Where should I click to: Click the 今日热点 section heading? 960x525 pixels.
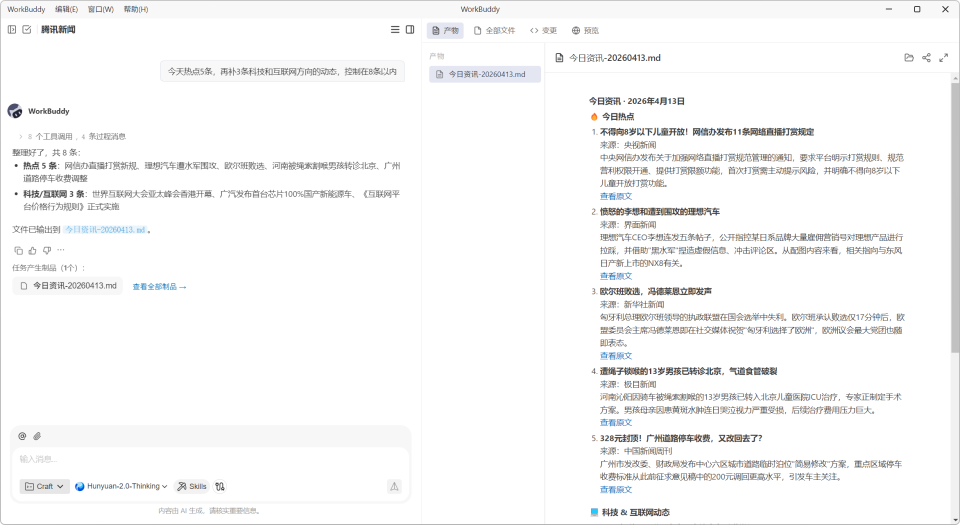point(618,116)
